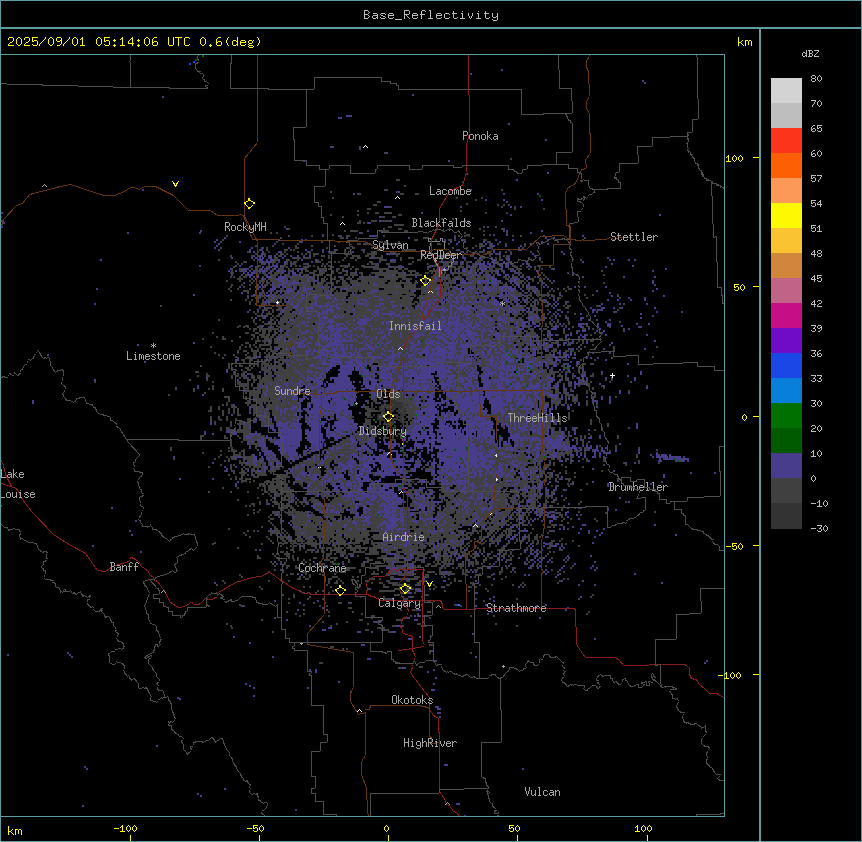Select the ThreeHills label

(x=537, y=418)
